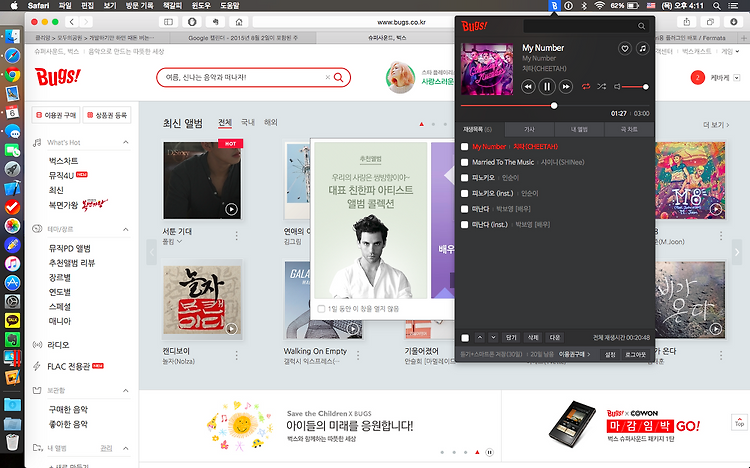Open Safari downloads button
The height and width of the screenshot is (468, 750).
(734, 22)
